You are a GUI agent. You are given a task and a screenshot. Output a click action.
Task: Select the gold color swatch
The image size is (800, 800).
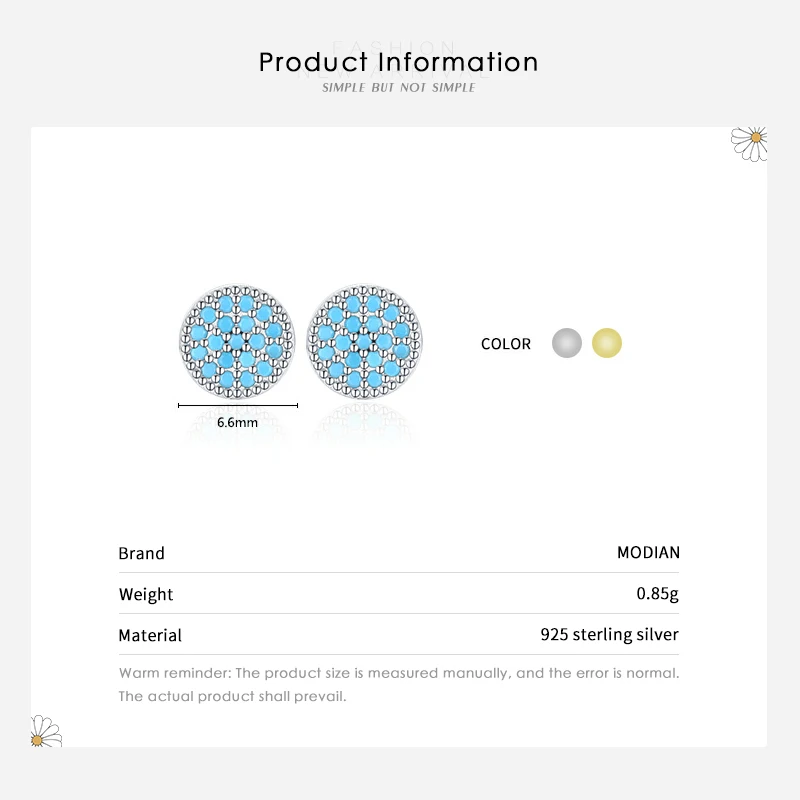coord(606,343)
